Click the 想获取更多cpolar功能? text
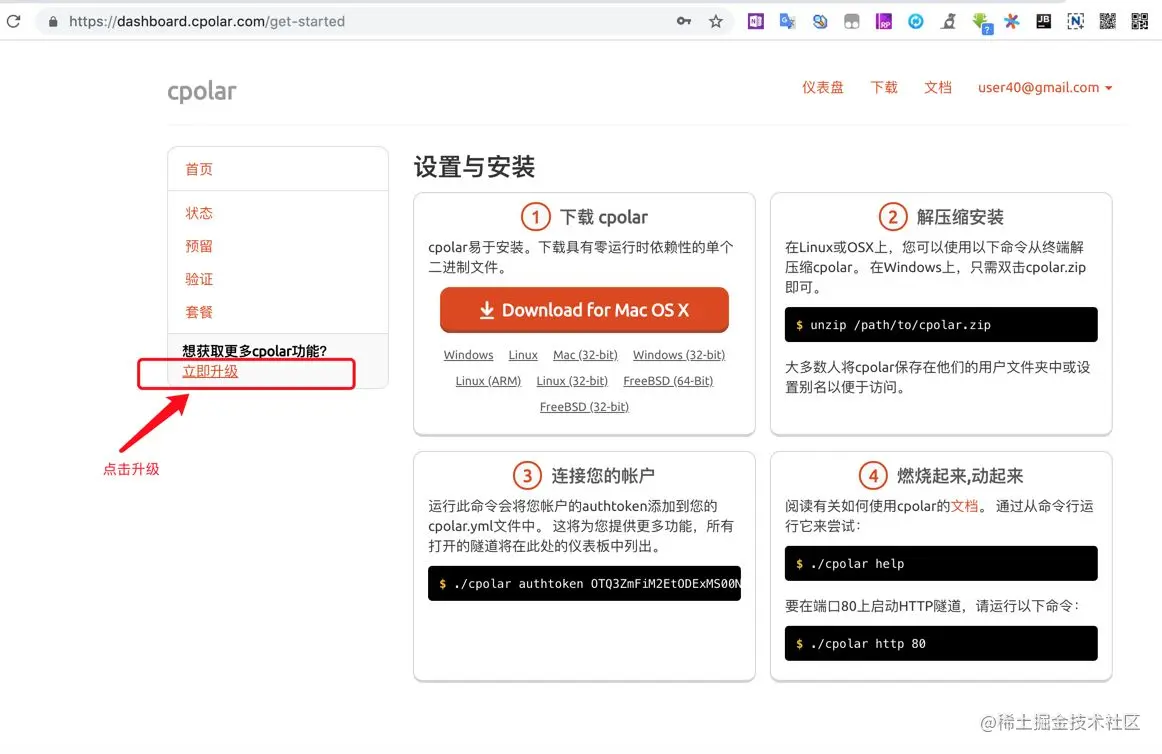The width and height of the screenshot is (1162, 754). pyautogui.click(x=254, y=351)
